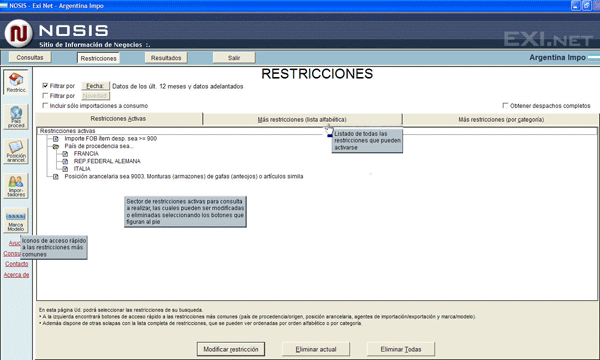
Task: Collapse País de procedencia folder icon
Action: pyautogui.click(x=56, y=147)
